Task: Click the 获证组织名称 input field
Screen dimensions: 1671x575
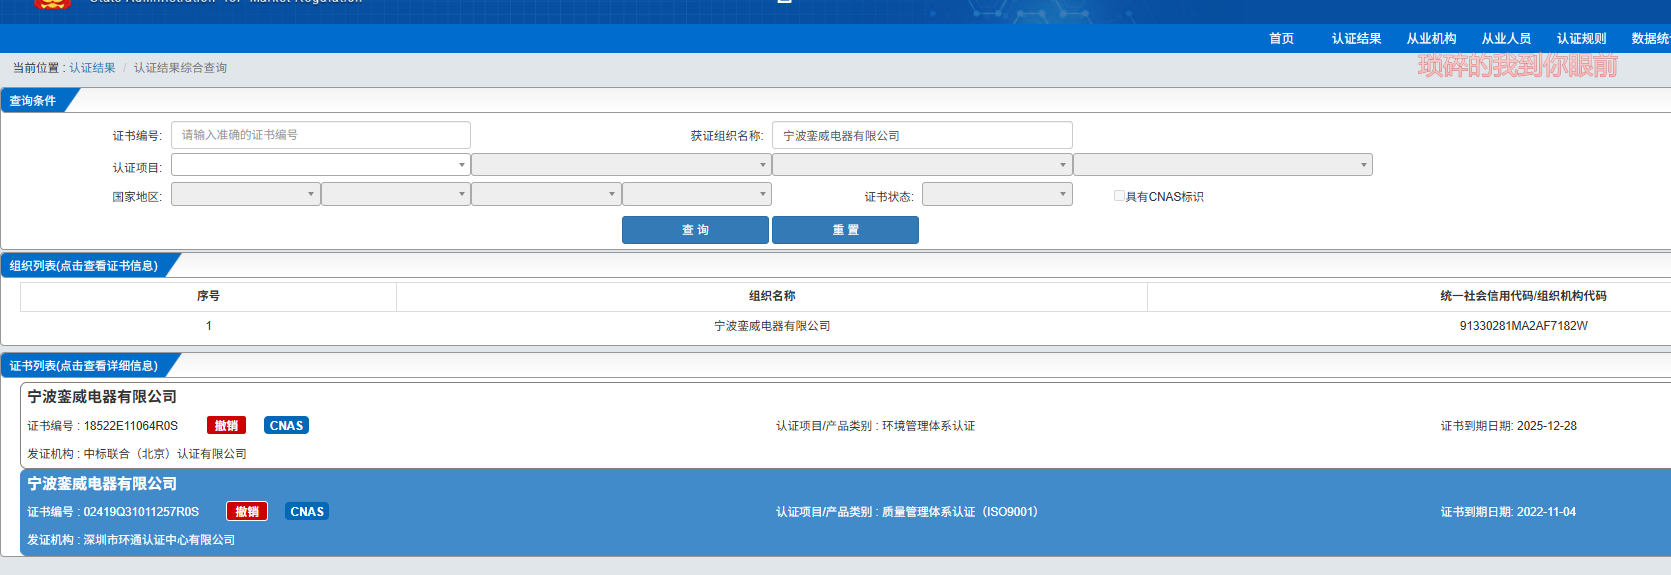Action: point(922,135)
